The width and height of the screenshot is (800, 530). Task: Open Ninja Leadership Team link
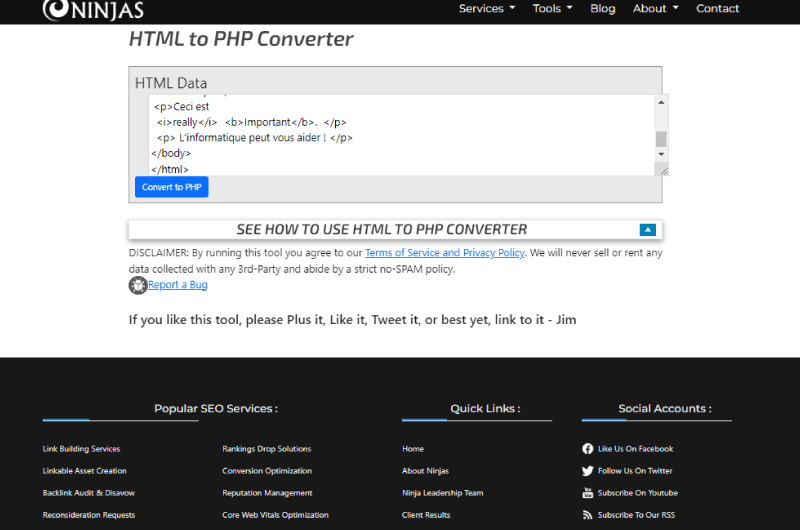442,493
